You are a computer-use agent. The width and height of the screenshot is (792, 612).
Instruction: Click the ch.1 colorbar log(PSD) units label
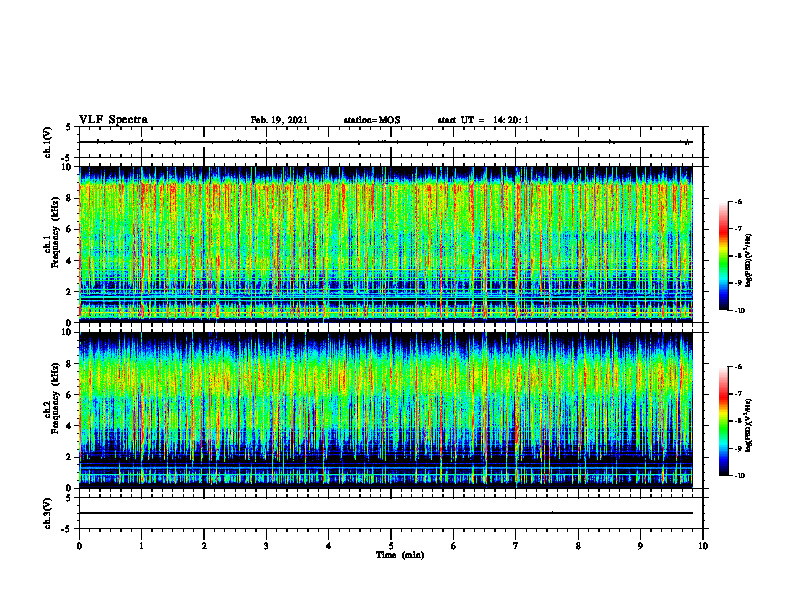[x=749, y=260]
